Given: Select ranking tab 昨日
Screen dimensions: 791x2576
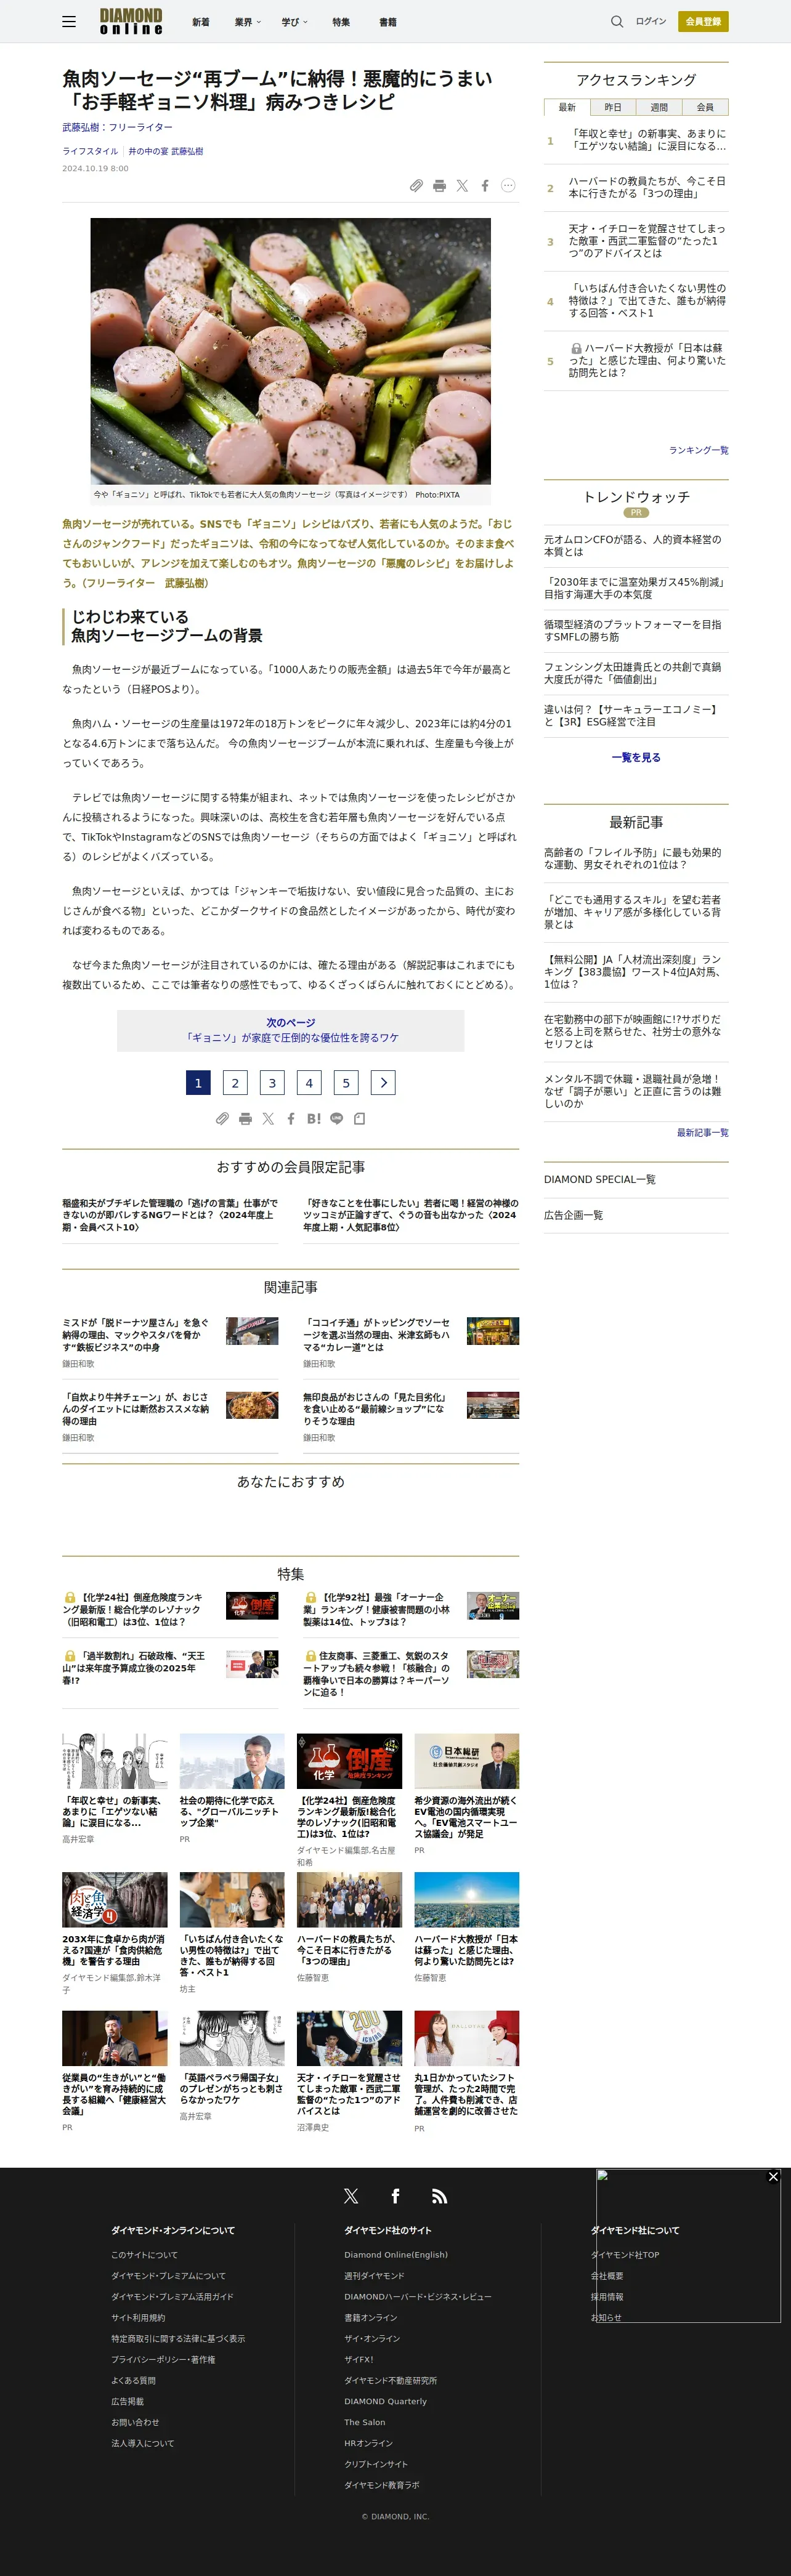Looking at the screenshot, I should coord(613,107).
